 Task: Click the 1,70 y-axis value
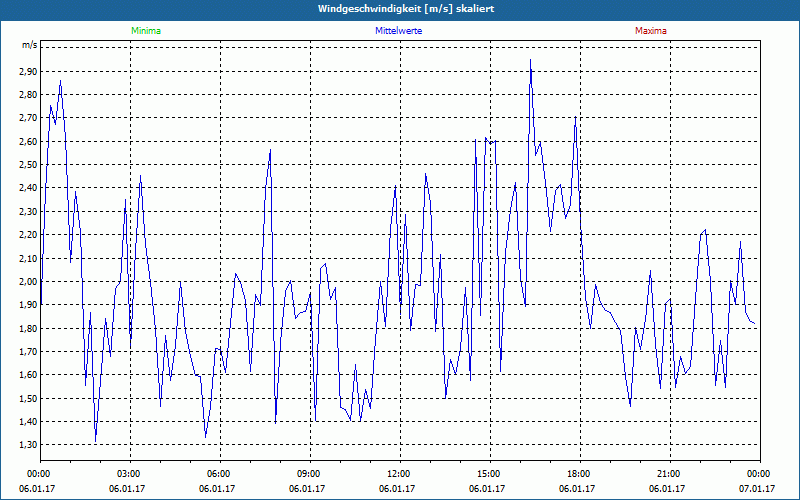29,352
